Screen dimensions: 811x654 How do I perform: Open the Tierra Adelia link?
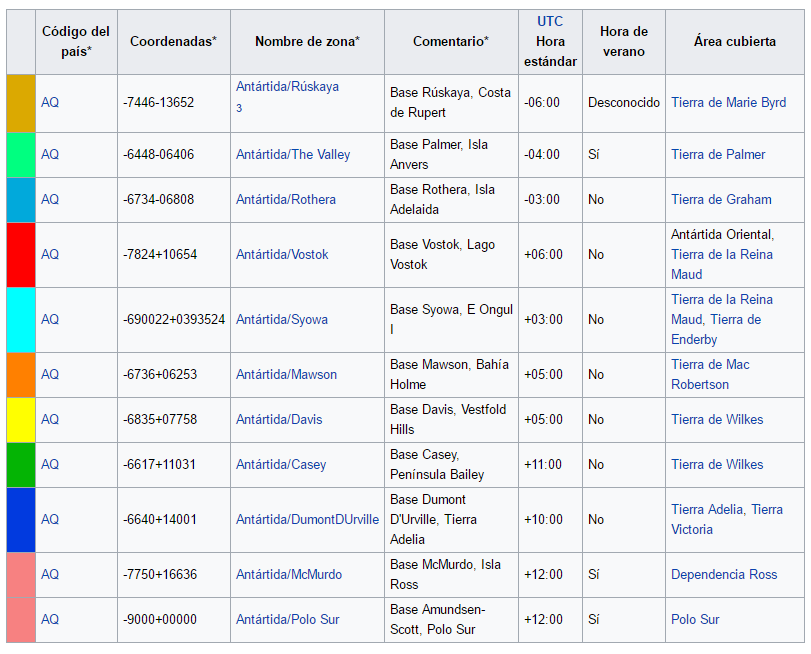[x=707, y=509]
